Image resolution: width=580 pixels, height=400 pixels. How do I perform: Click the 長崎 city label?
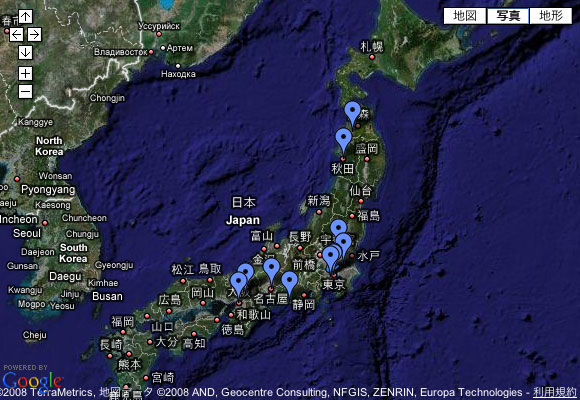pos(111,345)
